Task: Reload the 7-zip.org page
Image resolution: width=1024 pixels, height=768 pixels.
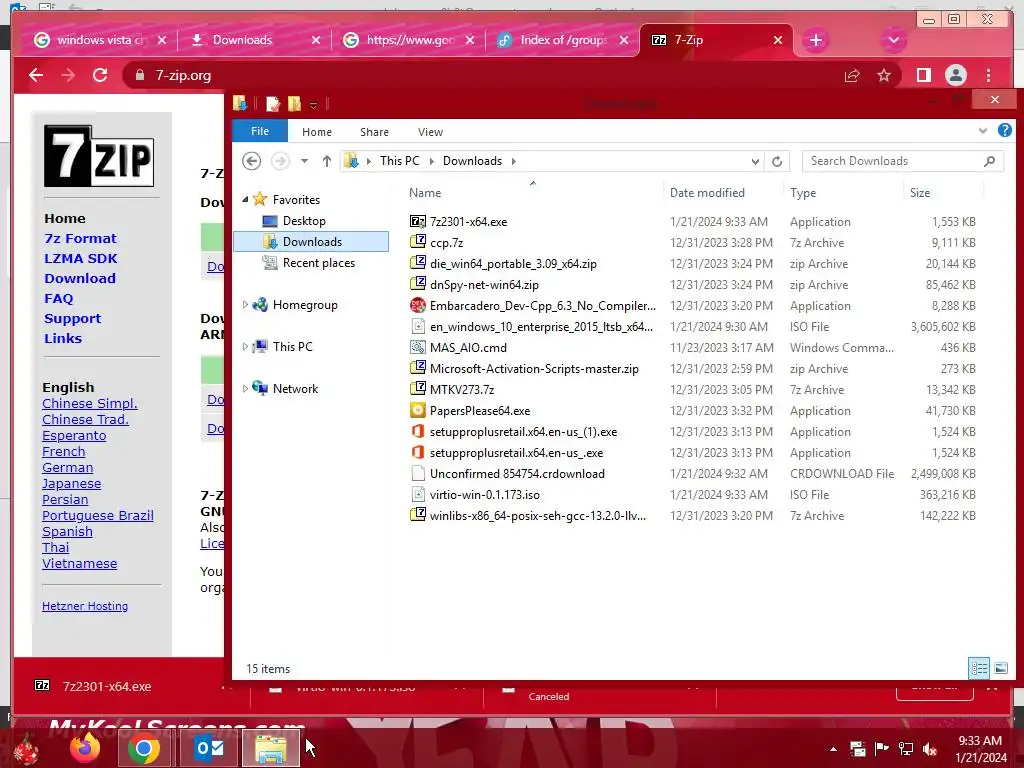Action: 100,76
